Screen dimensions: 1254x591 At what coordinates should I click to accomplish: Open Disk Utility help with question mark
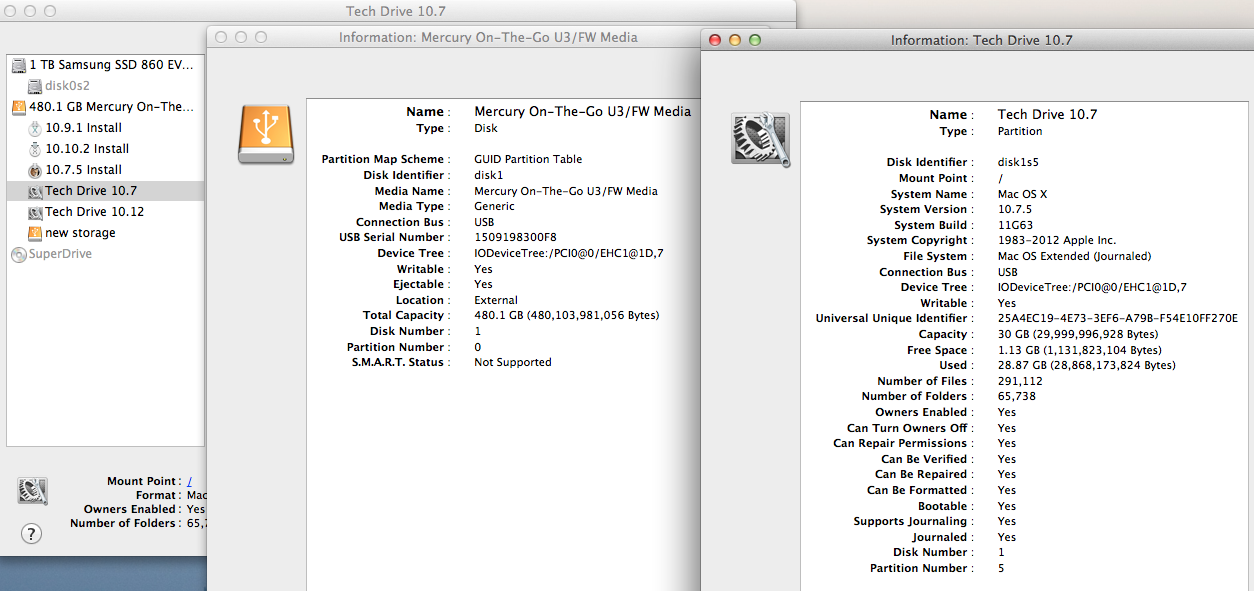tap(32, 533)
